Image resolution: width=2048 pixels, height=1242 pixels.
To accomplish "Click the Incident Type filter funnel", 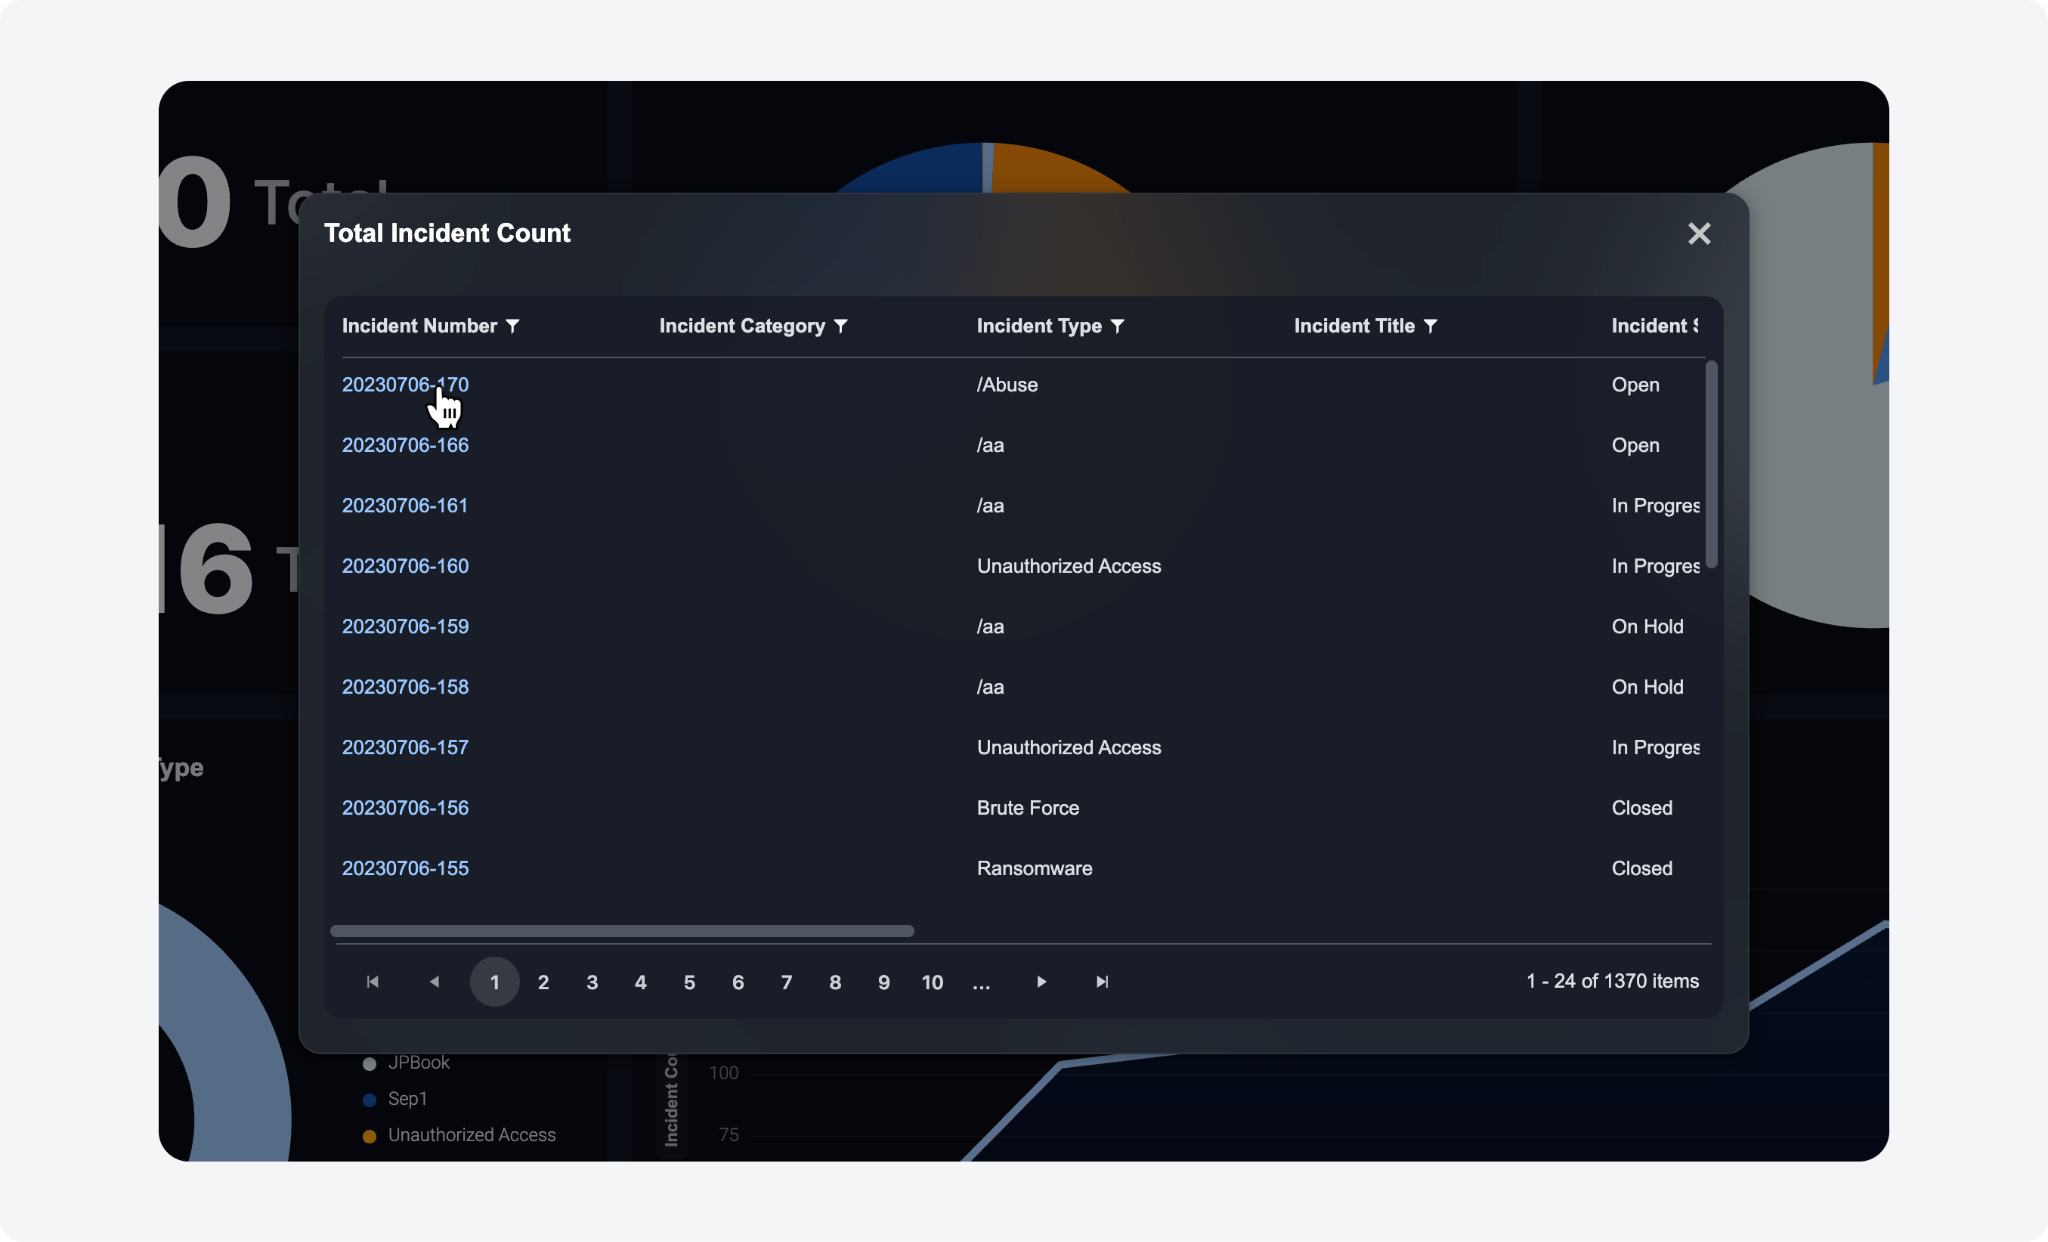I will [1117, 326].
